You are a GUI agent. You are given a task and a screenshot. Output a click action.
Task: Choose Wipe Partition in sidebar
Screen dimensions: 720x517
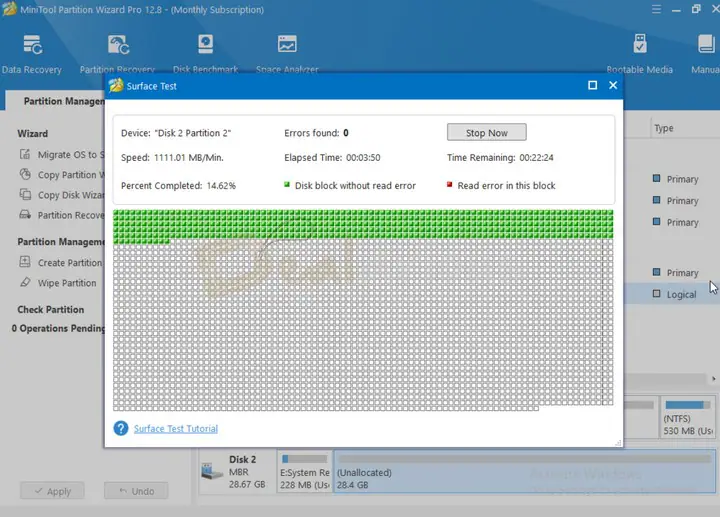tap(67, 283)
